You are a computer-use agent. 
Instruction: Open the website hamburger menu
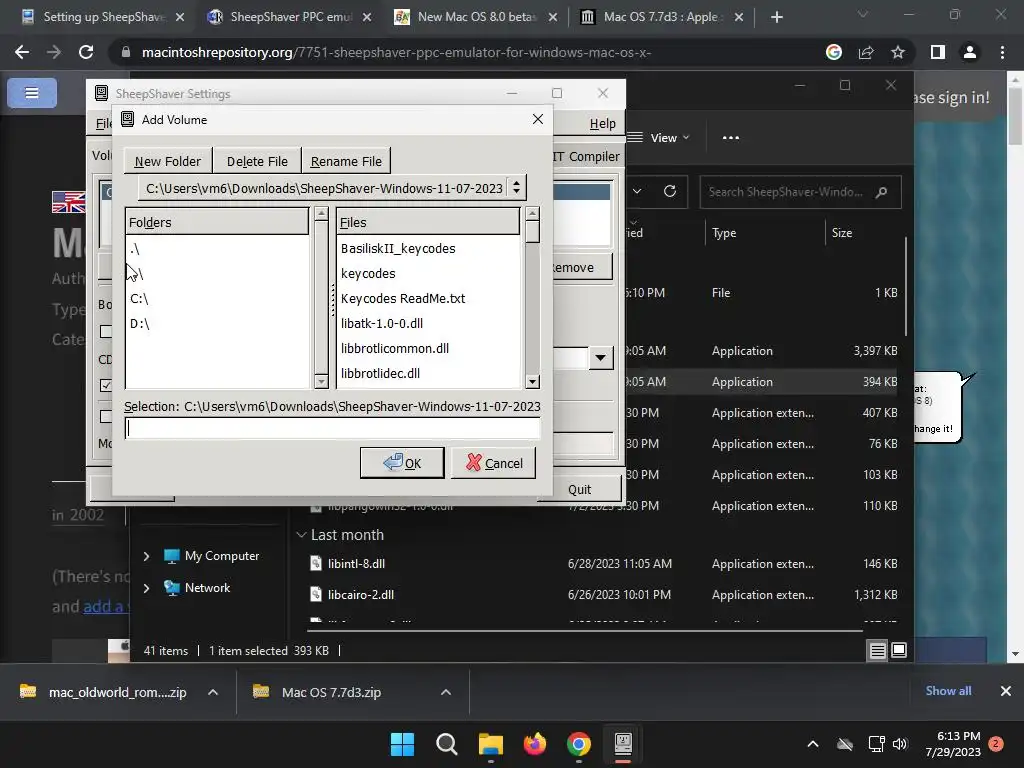[x=32, y=93]
